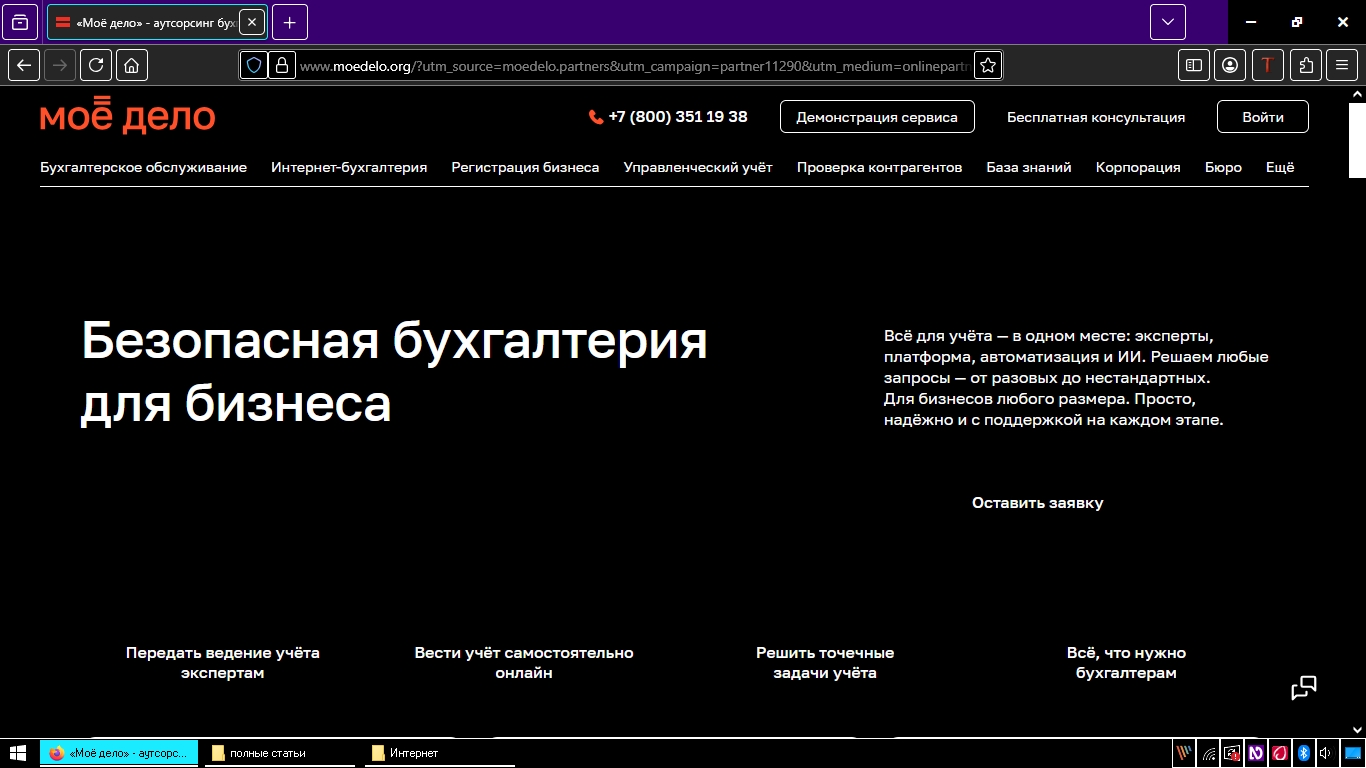Image resolution: width=1366 pixels, height=768 pixels.
Task: Open the extensions puzzle icon
Action: (1306, 65)
